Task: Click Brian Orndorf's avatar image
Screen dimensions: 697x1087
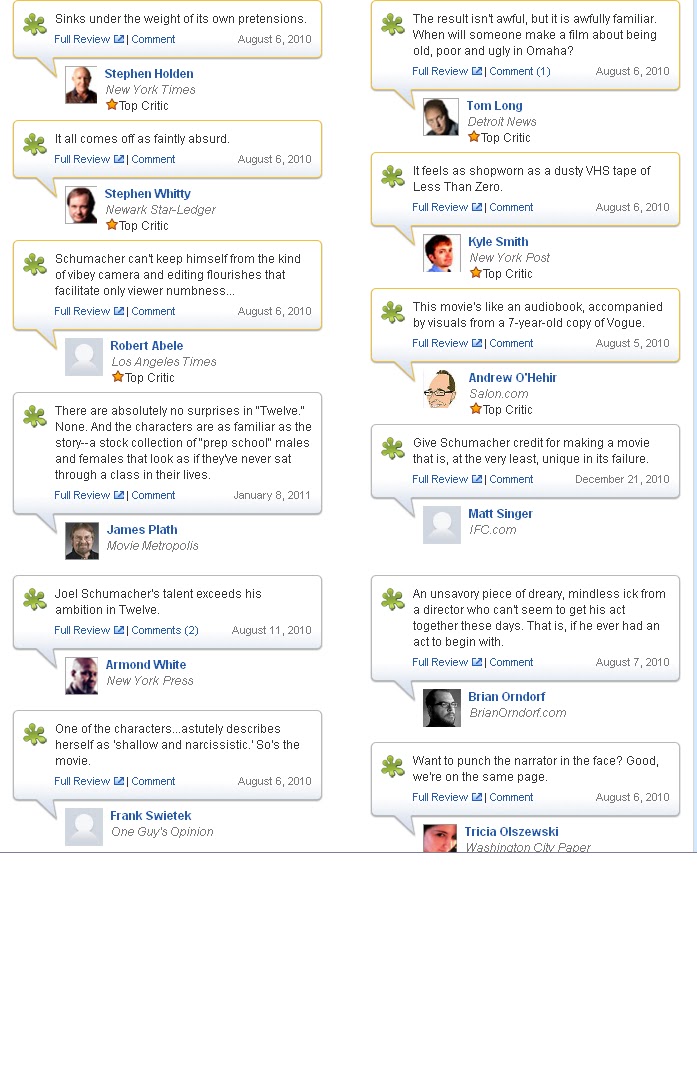Action: click(x=442, y=708)
